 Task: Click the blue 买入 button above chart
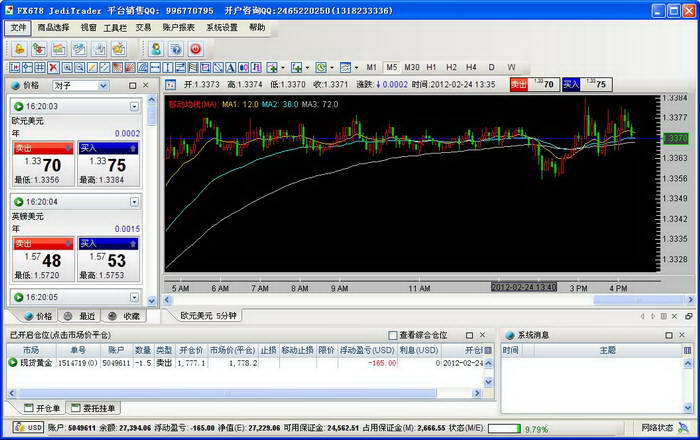(x=586, y=85)
